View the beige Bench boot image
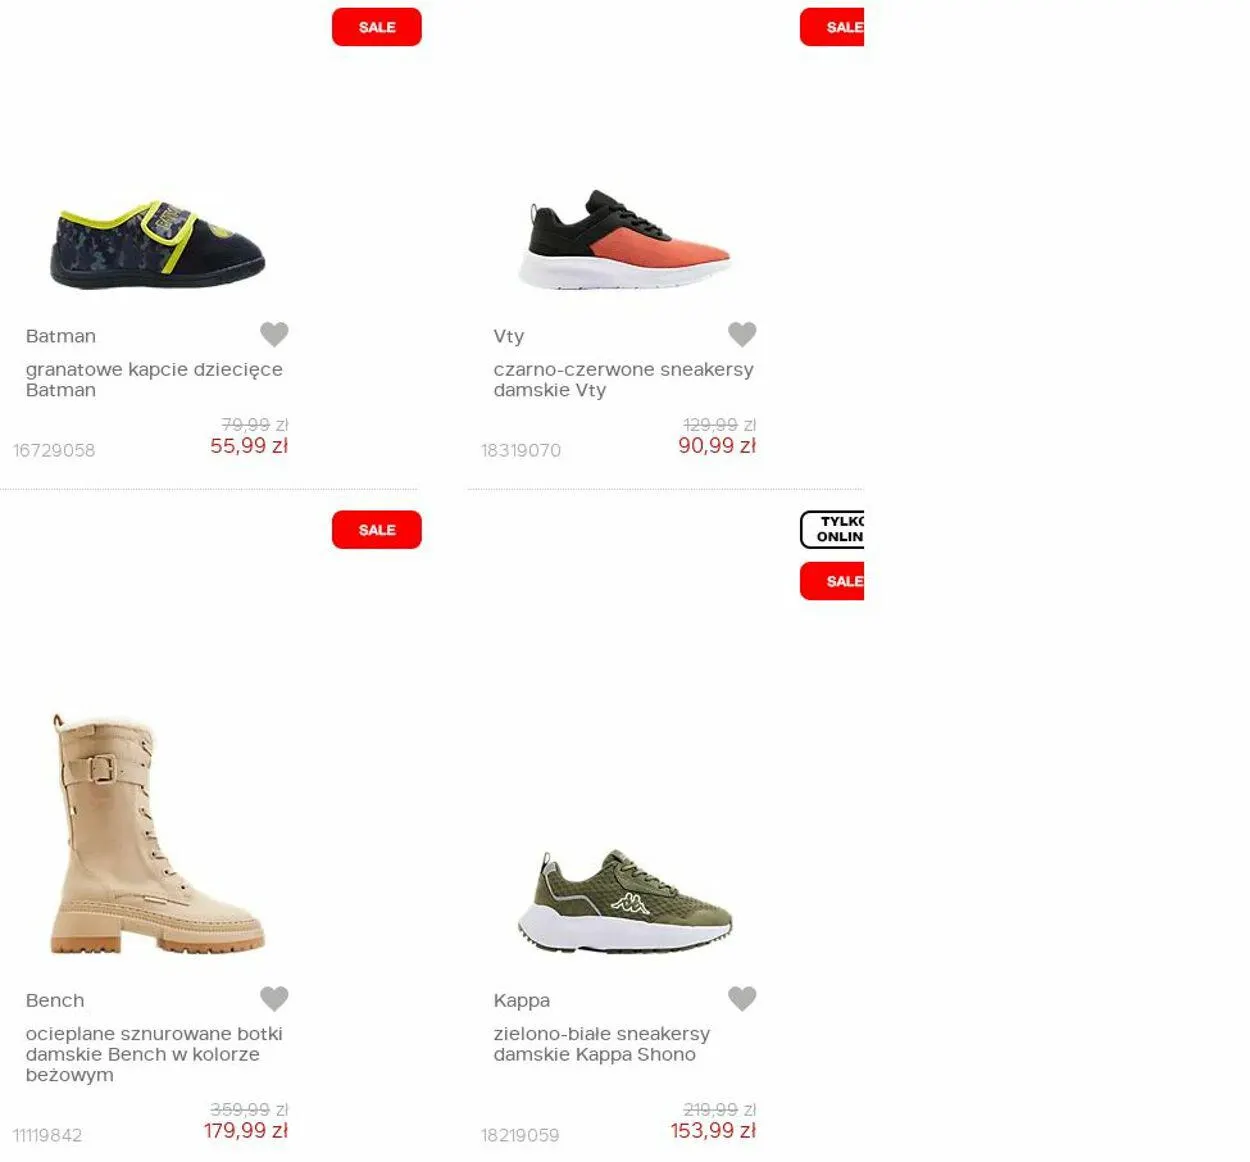Viewport: 1250px width, 1162px height. click(157, 833)
